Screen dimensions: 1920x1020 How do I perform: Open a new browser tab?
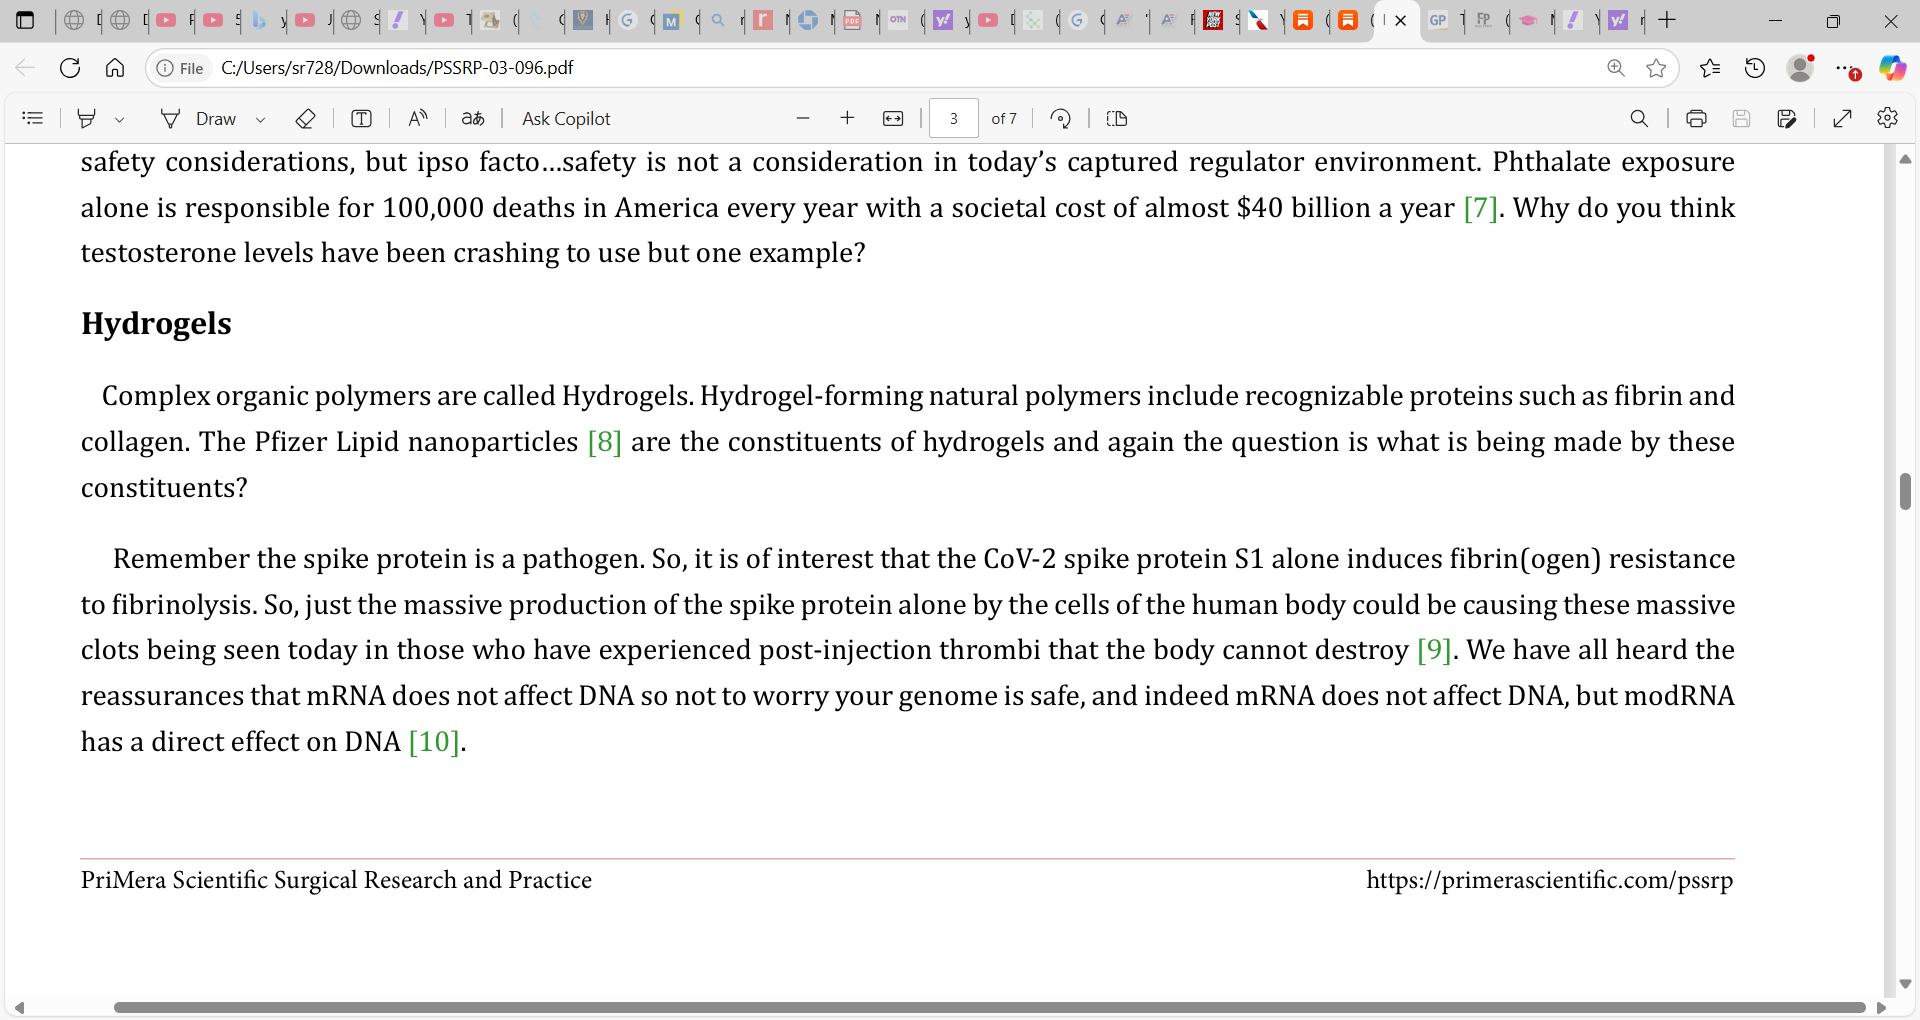pos(1667,20)
